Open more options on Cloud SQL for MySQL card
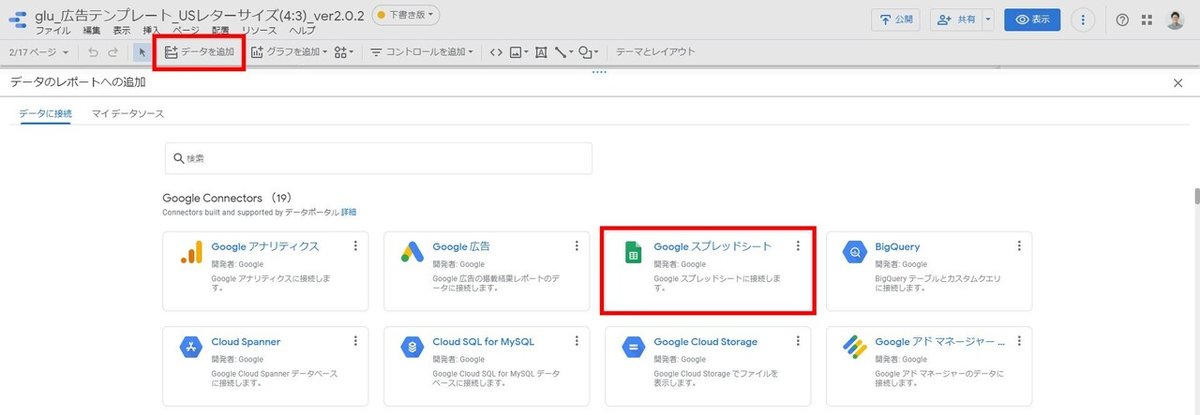The width and height of the screenshot is (1200, 415). click(x=576, y=341)
